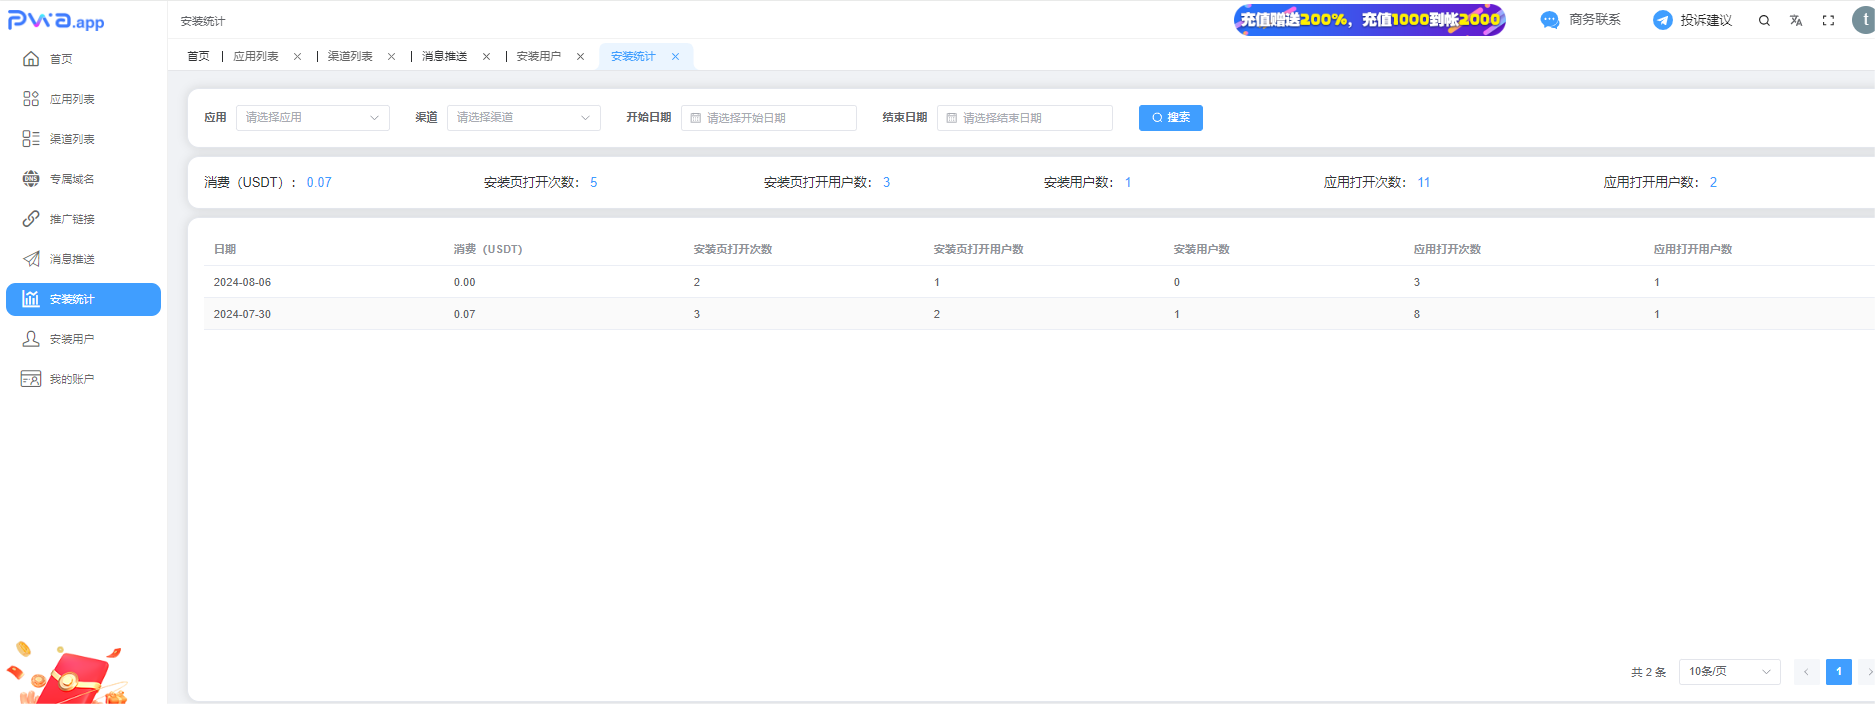Screen dimensions: 1875x704
Task: Click the 渠道列表 list icon
Action: coord(31,139)
